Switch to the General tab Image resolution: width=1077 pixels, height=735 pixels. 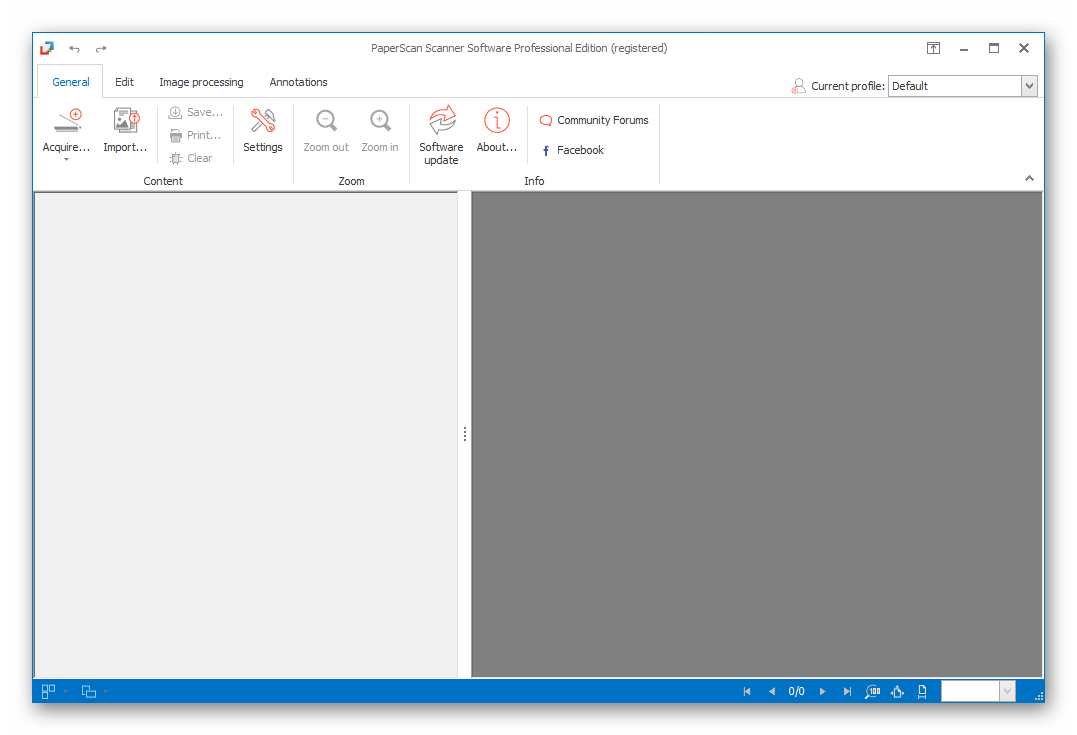click(71, 82)
